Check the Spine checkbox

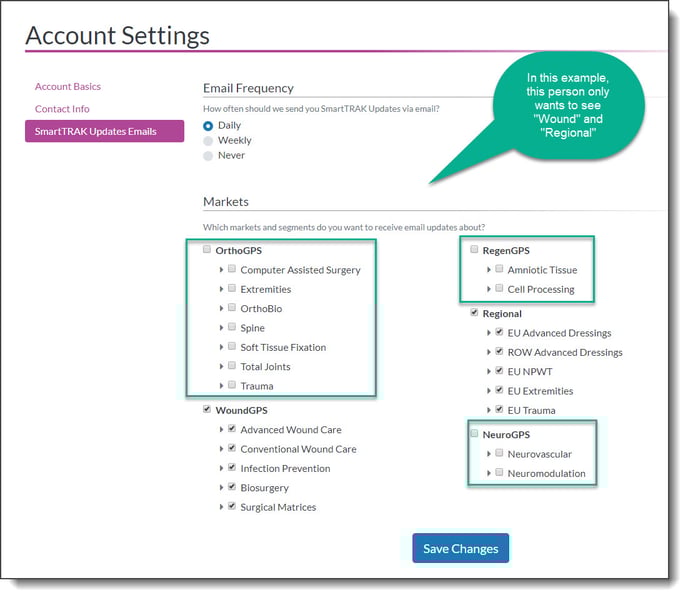232,327
